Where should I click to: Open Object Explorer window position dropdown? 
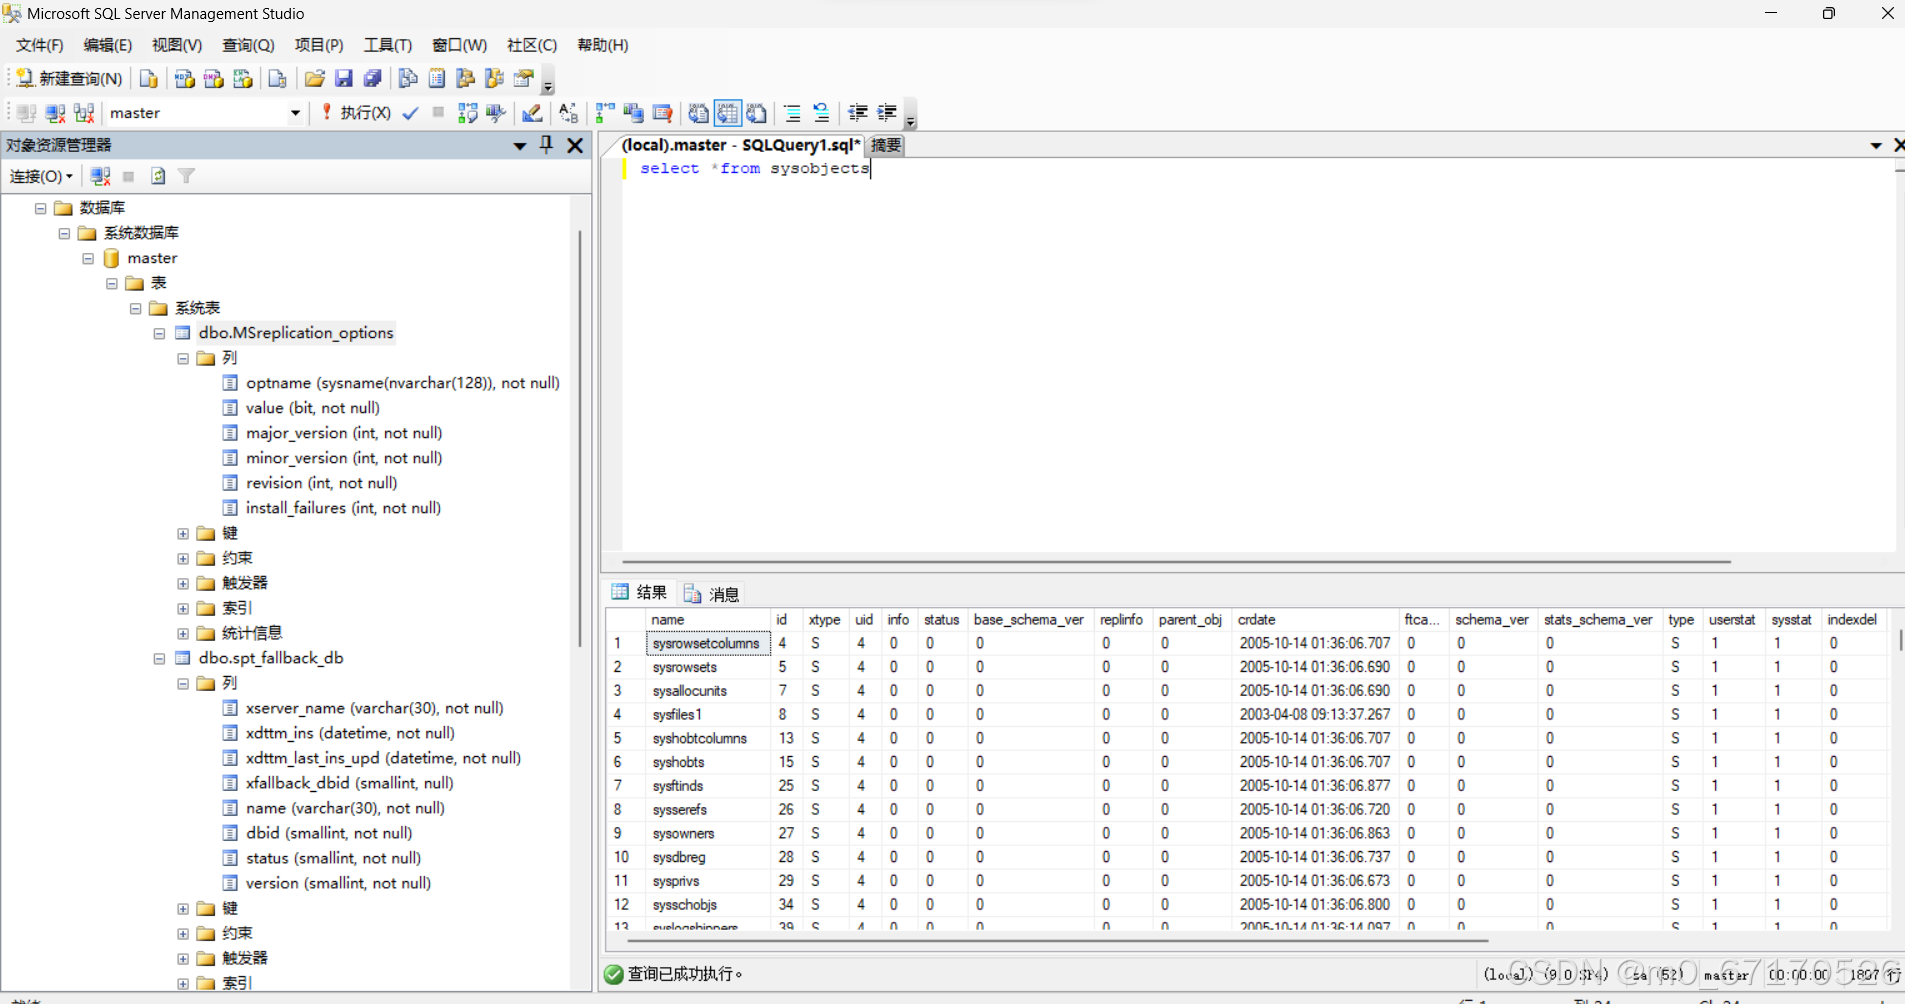(520, 145)
